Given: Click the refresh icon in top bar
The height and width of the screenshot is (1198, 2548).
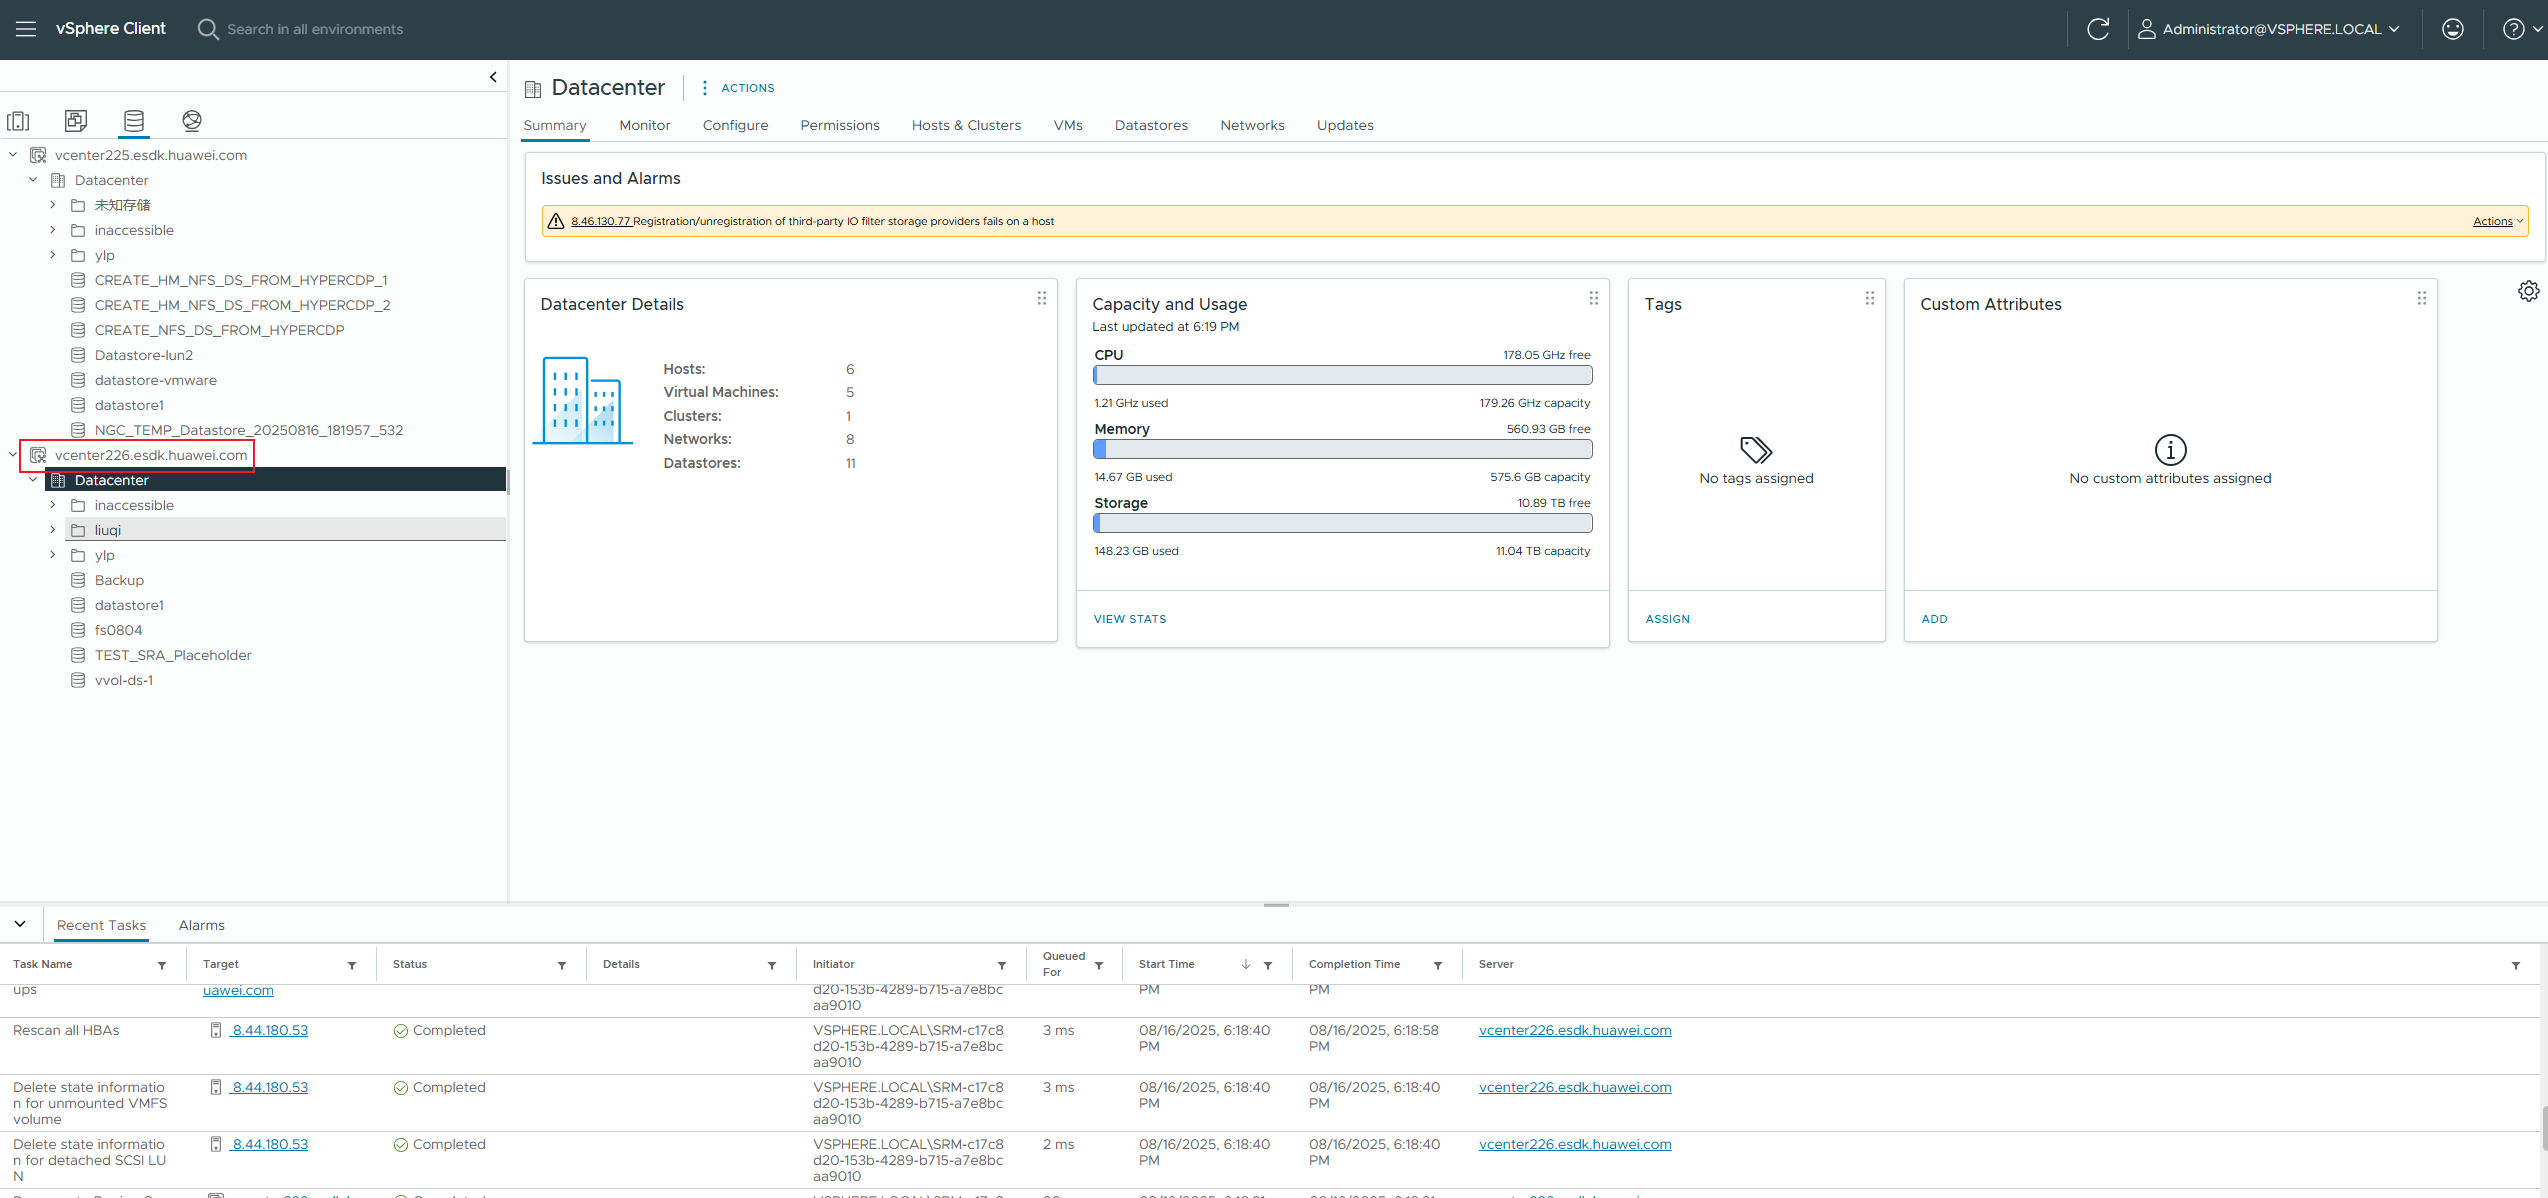Looking at the screenshot, I should [2098, 29].
